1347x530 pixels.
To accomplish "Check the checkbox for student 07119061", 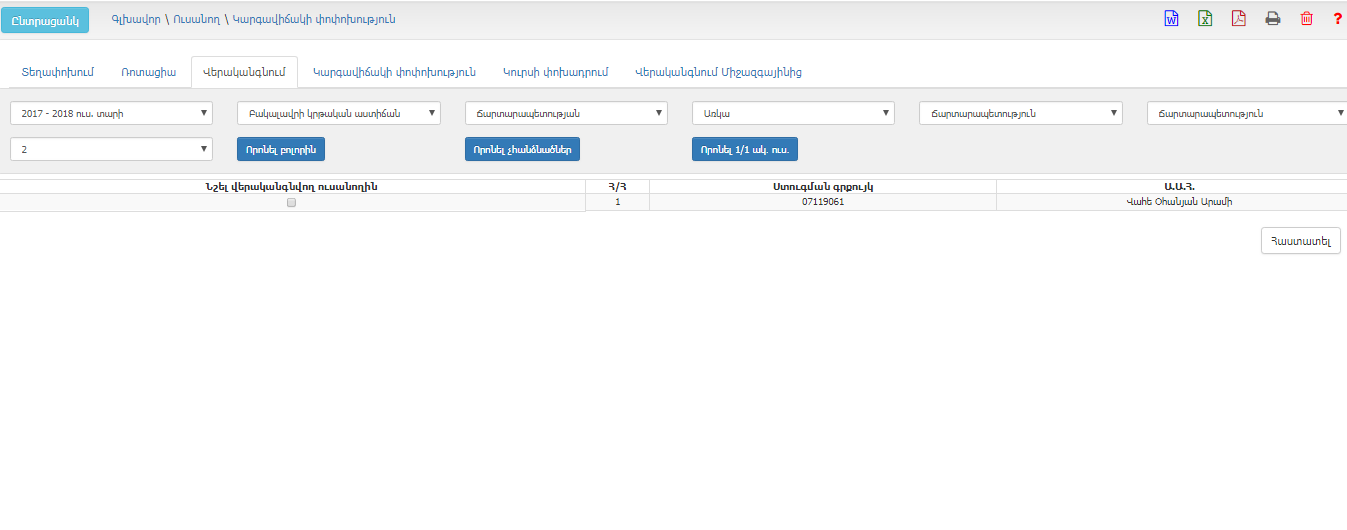I will 291,202.
